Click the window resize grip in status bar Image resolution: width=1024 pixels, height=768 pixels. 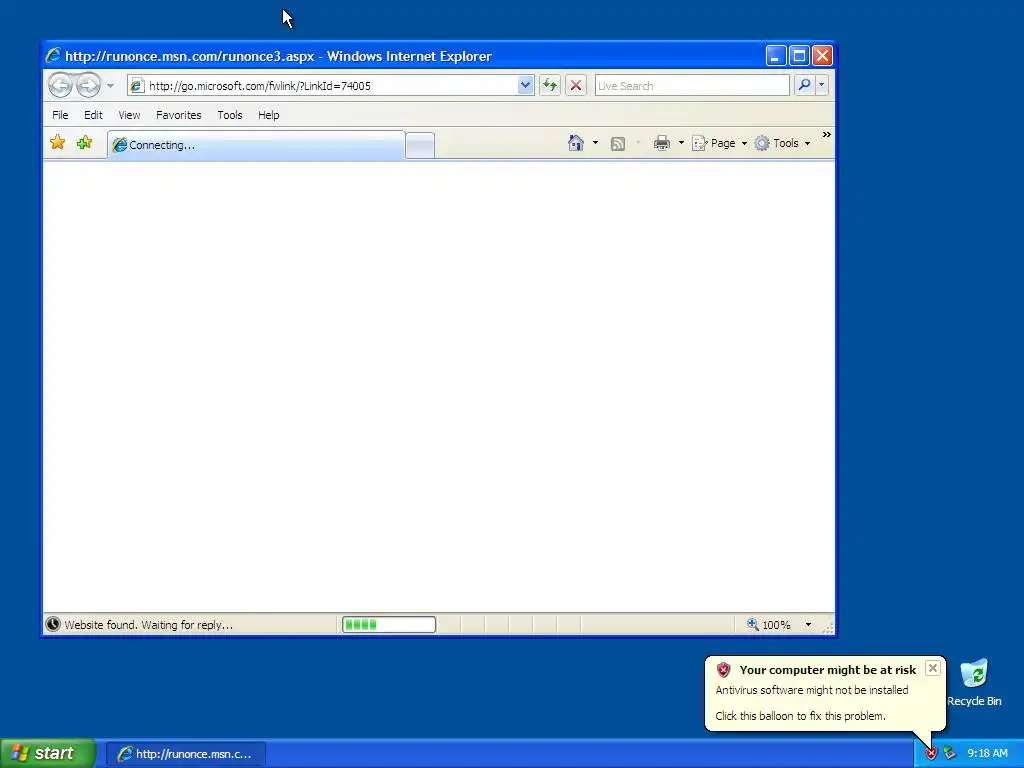tap(828, 628)
